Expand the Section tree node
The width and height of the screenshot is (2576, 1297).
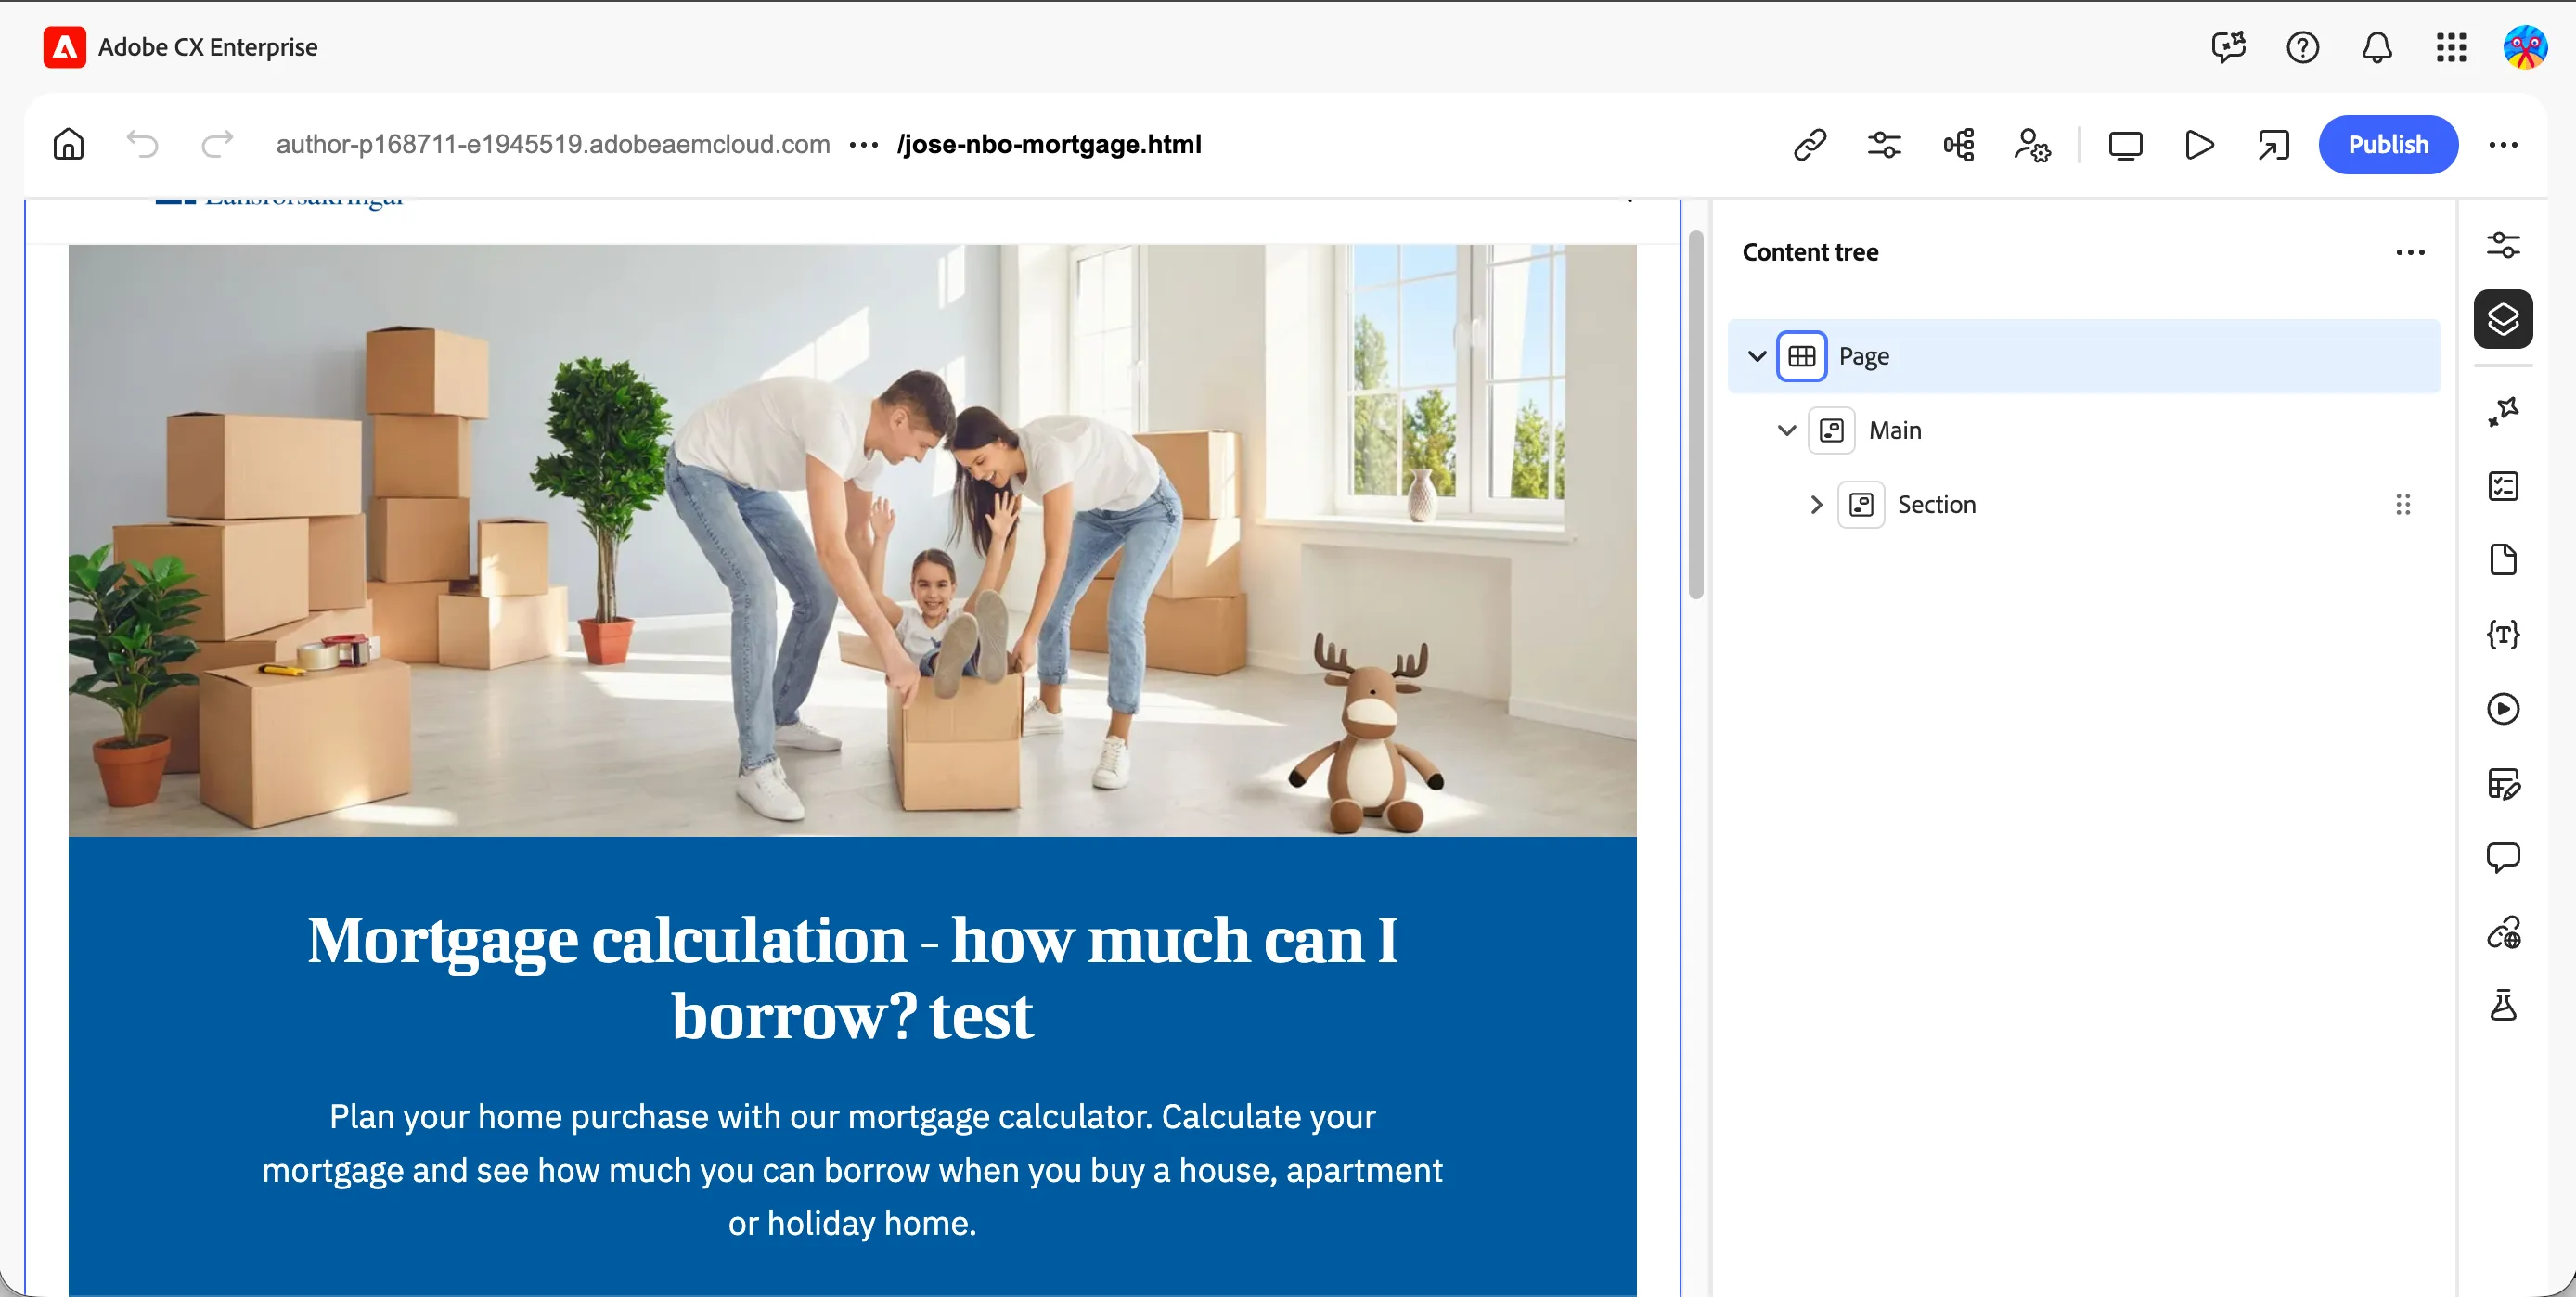coord(1816,504)
